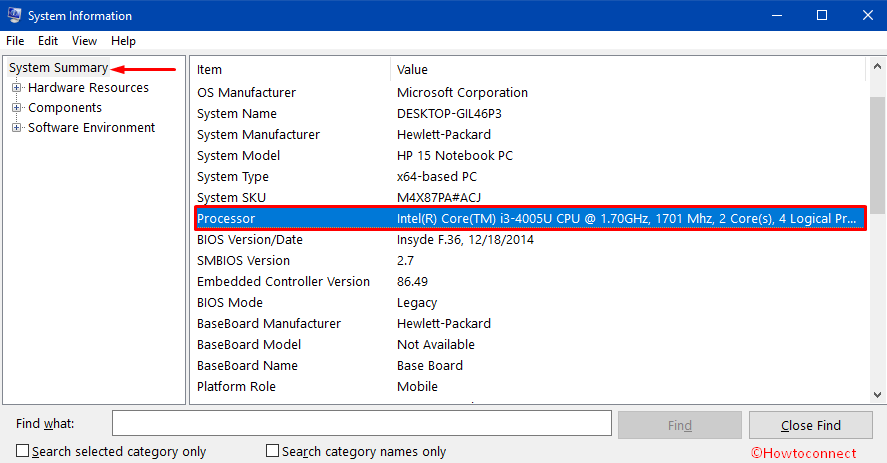
Task: Click the scrollbar down arrow
Action: click(x=877, y=396)
